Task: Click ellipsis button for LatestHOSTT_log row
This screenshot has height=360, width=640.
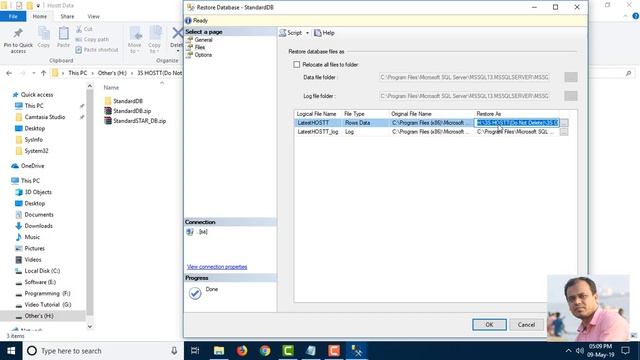Action: (x=564, y=132)
